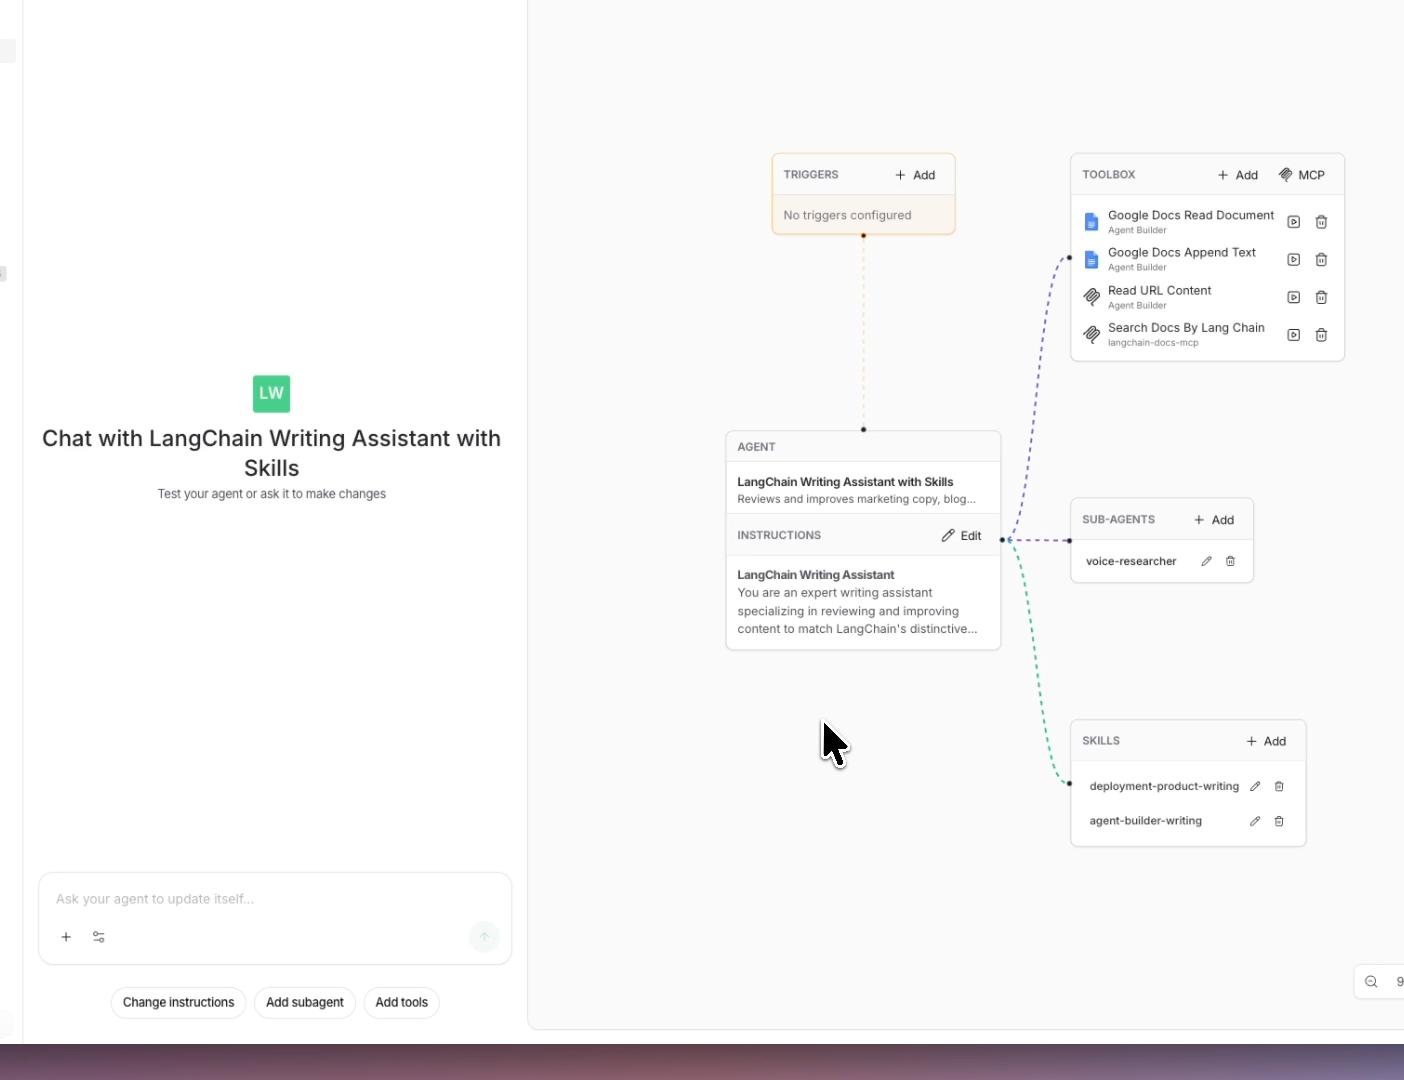Delete the agent-builder-writing skill

pyautogui.click(x=1279, y=821)
